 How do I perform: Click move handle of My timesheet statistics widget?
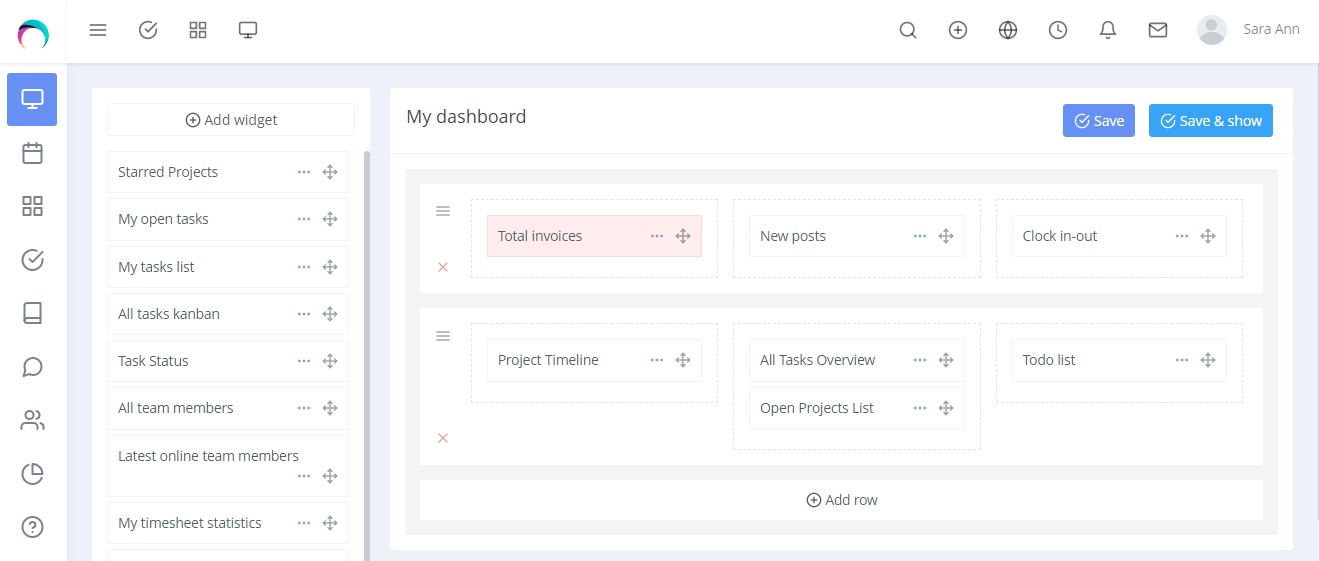tap(330, 523)
